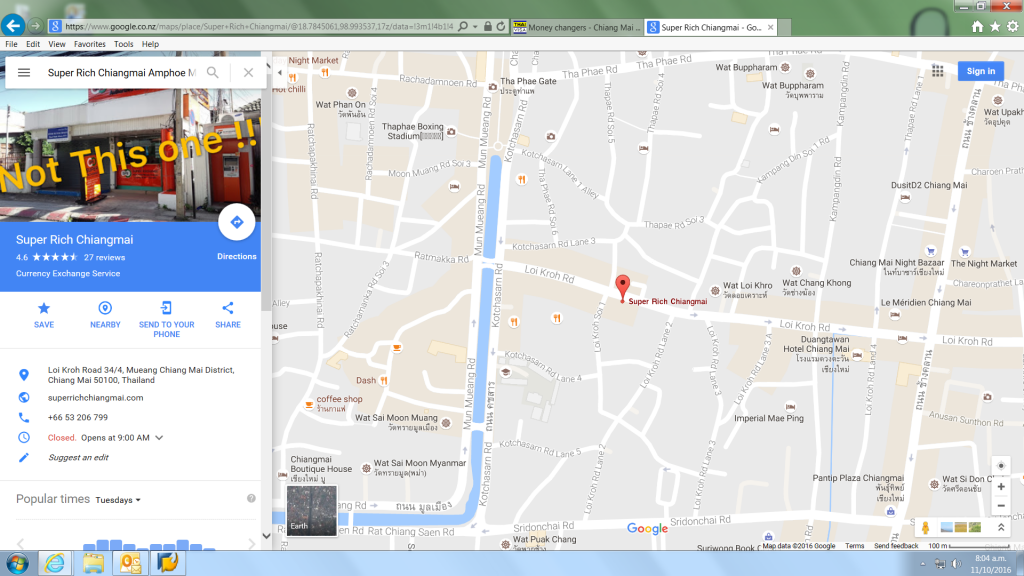This screenshot has width=1024, height=576.
Task: Click the red Super Rich Chiangmai pin
Action: coord(622,288)
